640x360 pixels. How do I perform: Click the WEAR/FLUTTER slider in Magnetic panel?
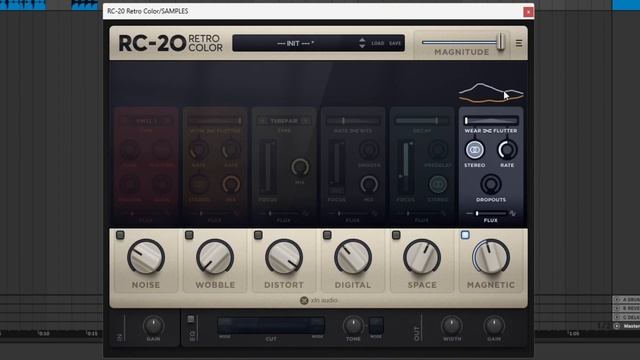(x=491, y=121)
